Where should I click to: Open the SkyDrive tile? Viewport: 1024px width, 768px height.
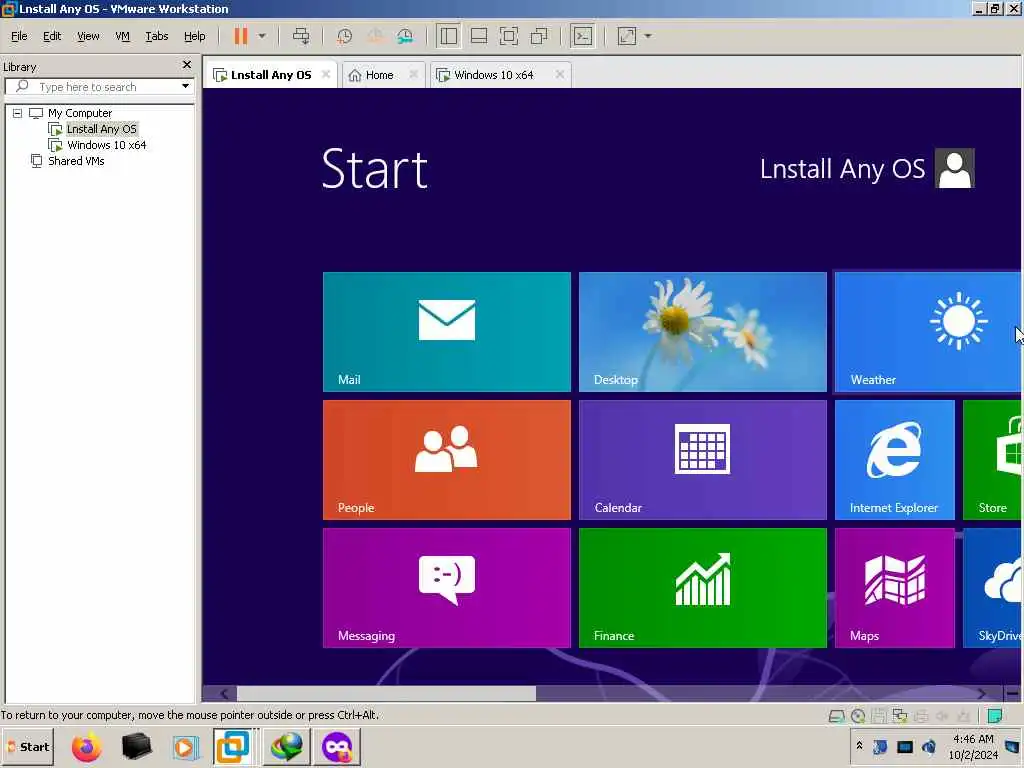tap(991, 588)
